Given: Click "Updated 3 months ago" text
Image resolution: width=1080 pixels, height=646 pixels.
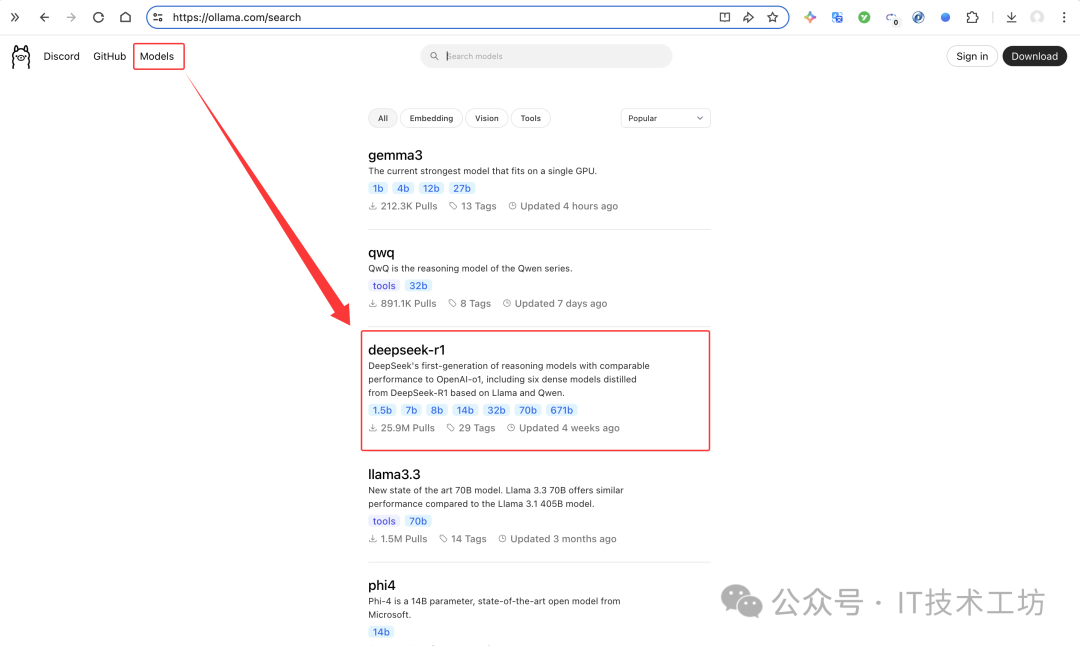Looking at the screenshot, I should pyautogui.click(x=563, y=539).
